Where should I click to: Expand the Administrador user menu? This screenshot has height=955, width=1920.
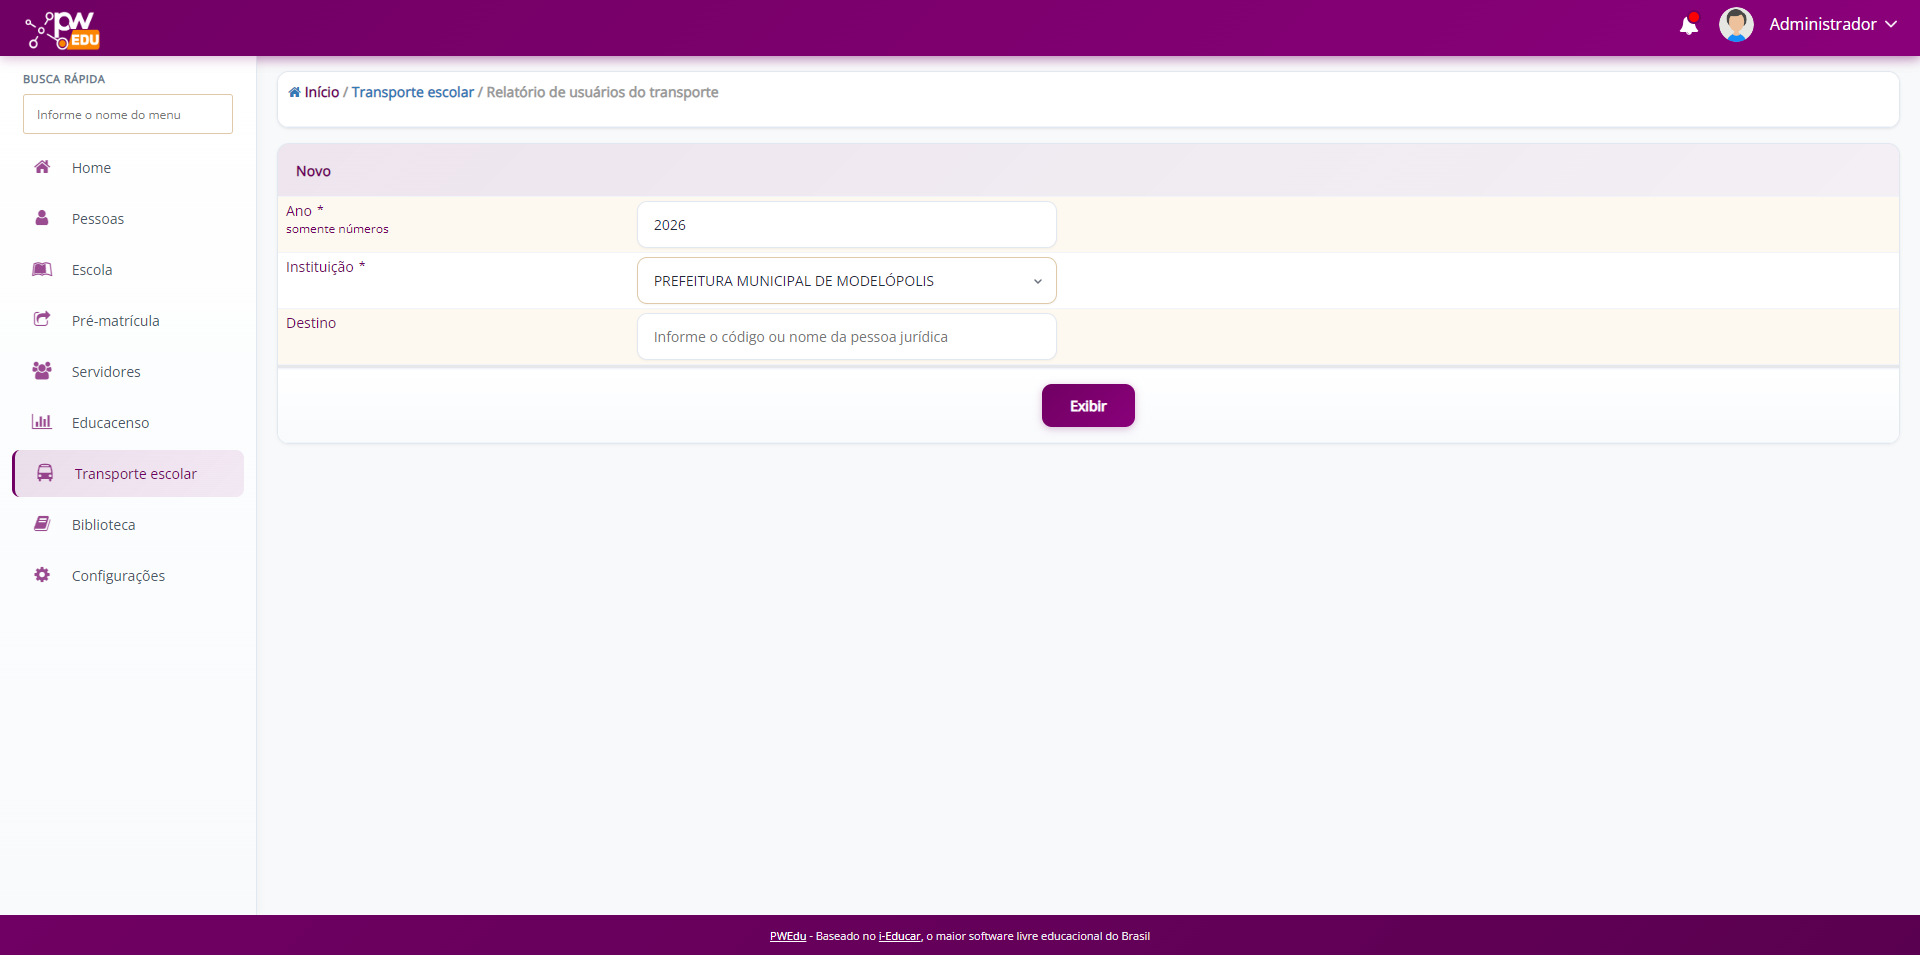[1832, 24]
